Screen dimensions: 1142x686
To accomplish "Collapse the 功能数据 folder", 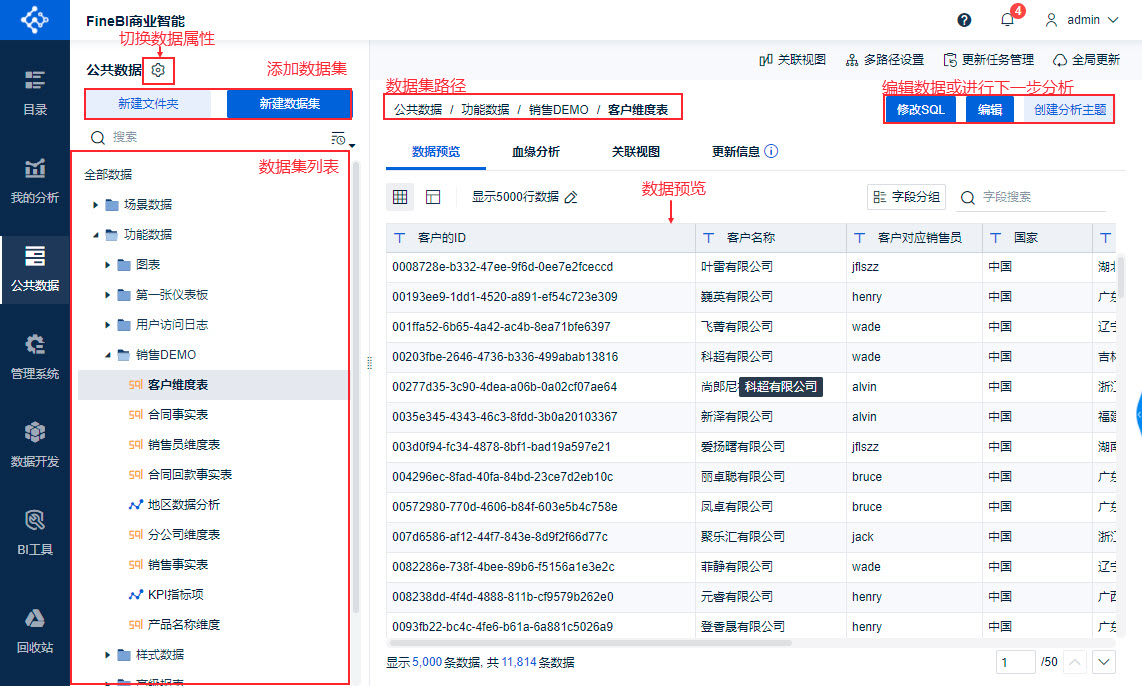I will (x=95, y=234).
